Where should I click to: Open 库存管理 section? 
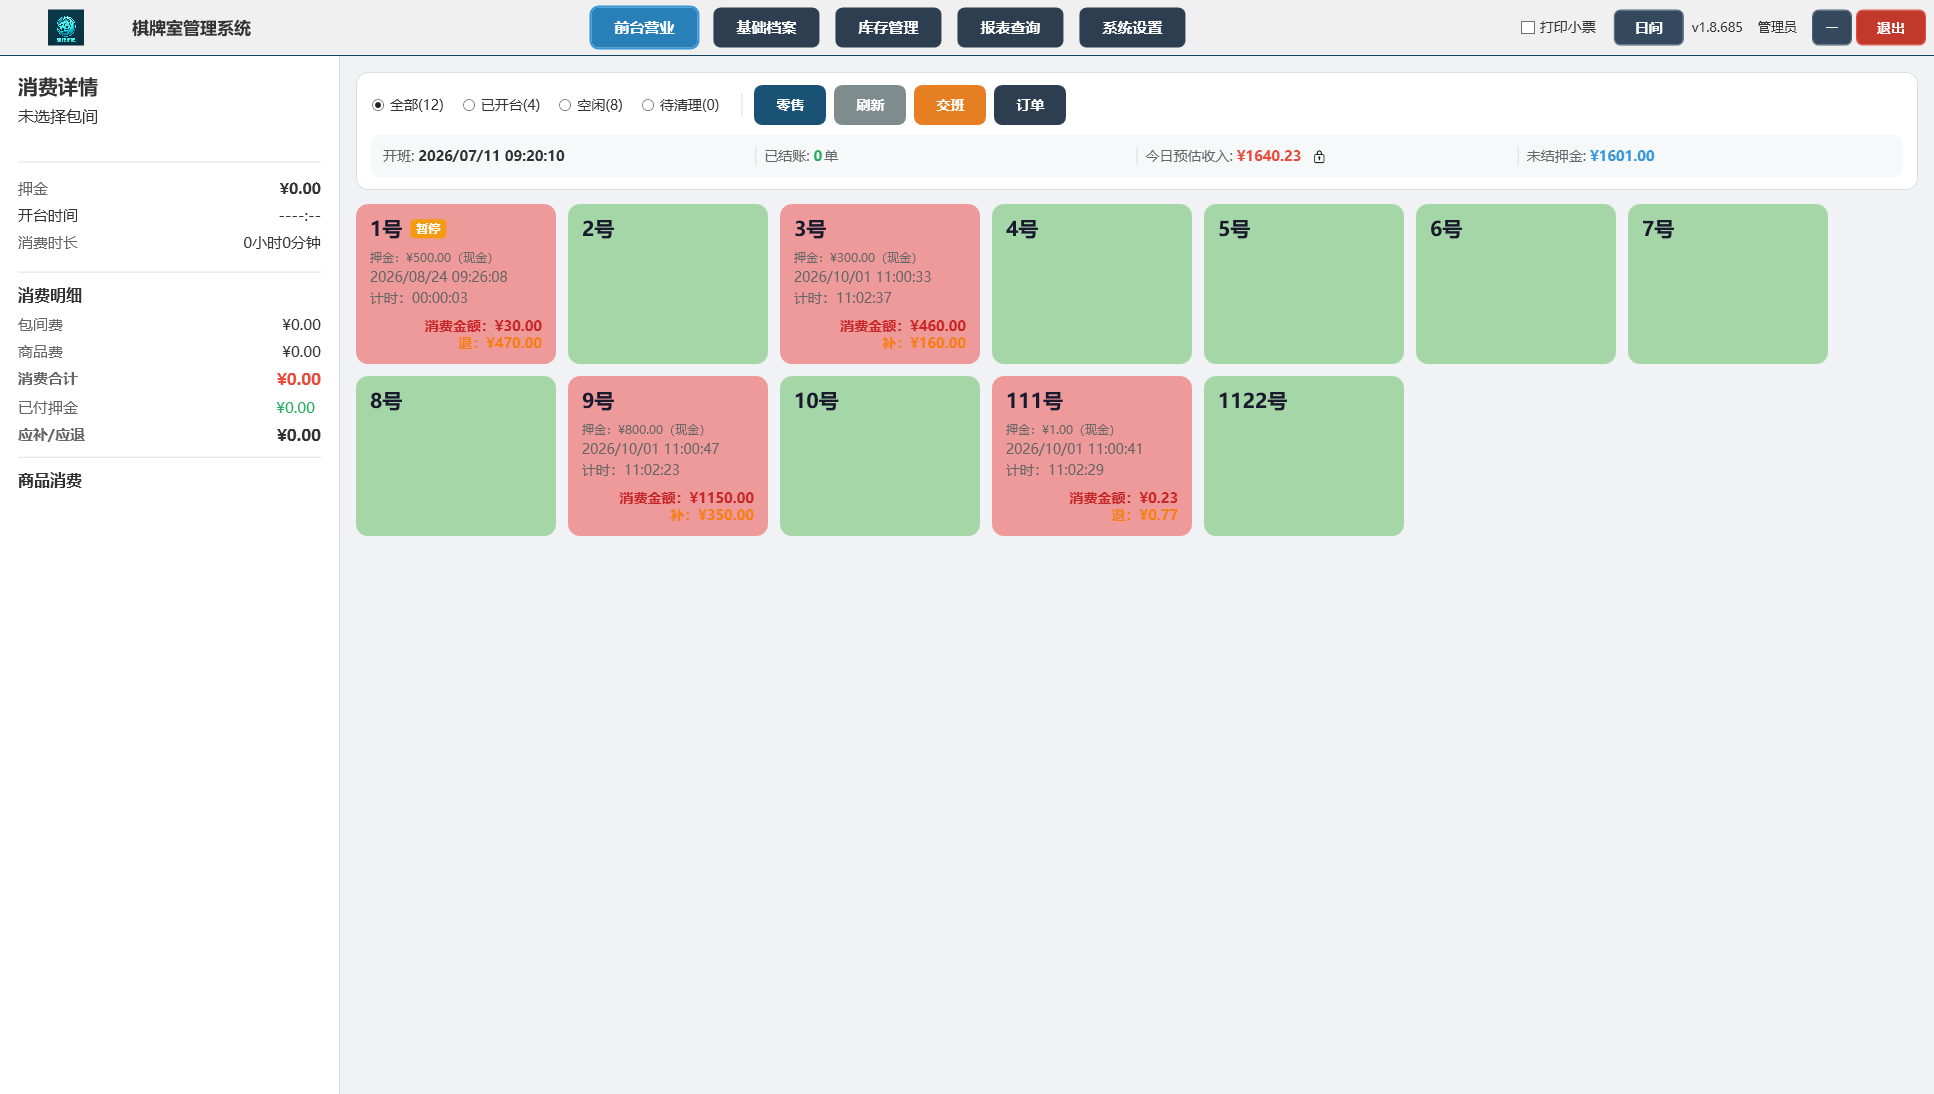[x=888, y=28]
